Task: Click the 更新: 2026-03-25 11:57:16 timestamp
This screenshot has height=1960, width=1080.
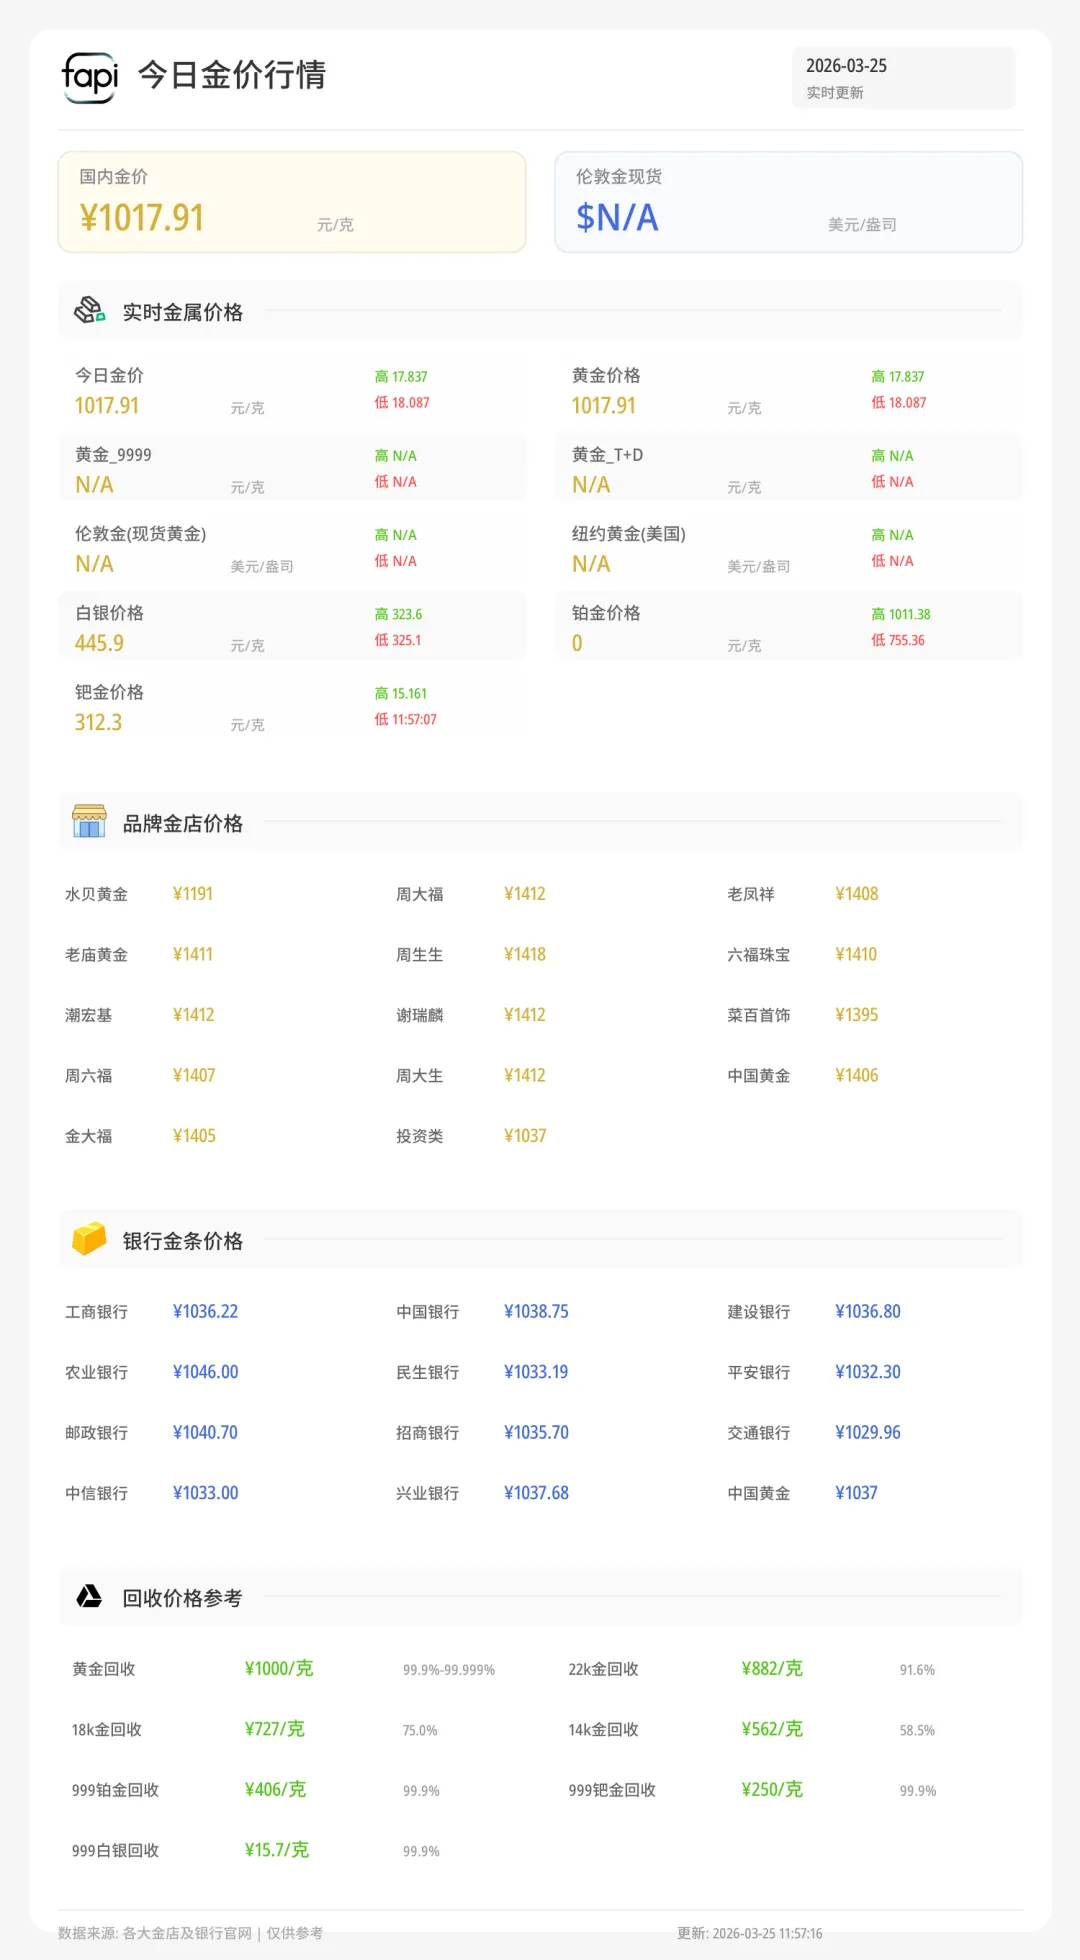Action: coord(750,1934)
